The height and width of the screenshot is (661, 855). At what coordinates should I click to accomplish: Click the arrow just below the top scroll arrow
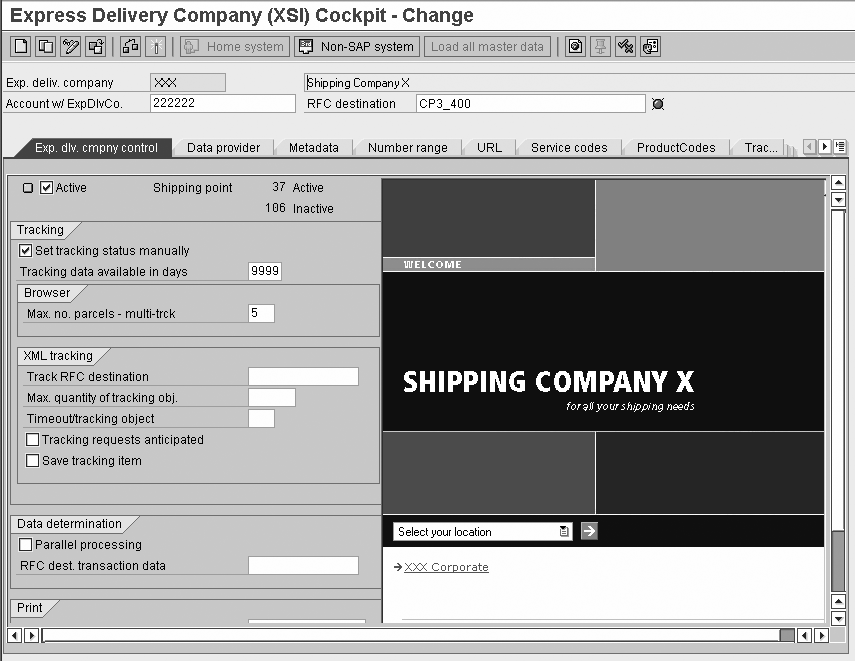839,199
